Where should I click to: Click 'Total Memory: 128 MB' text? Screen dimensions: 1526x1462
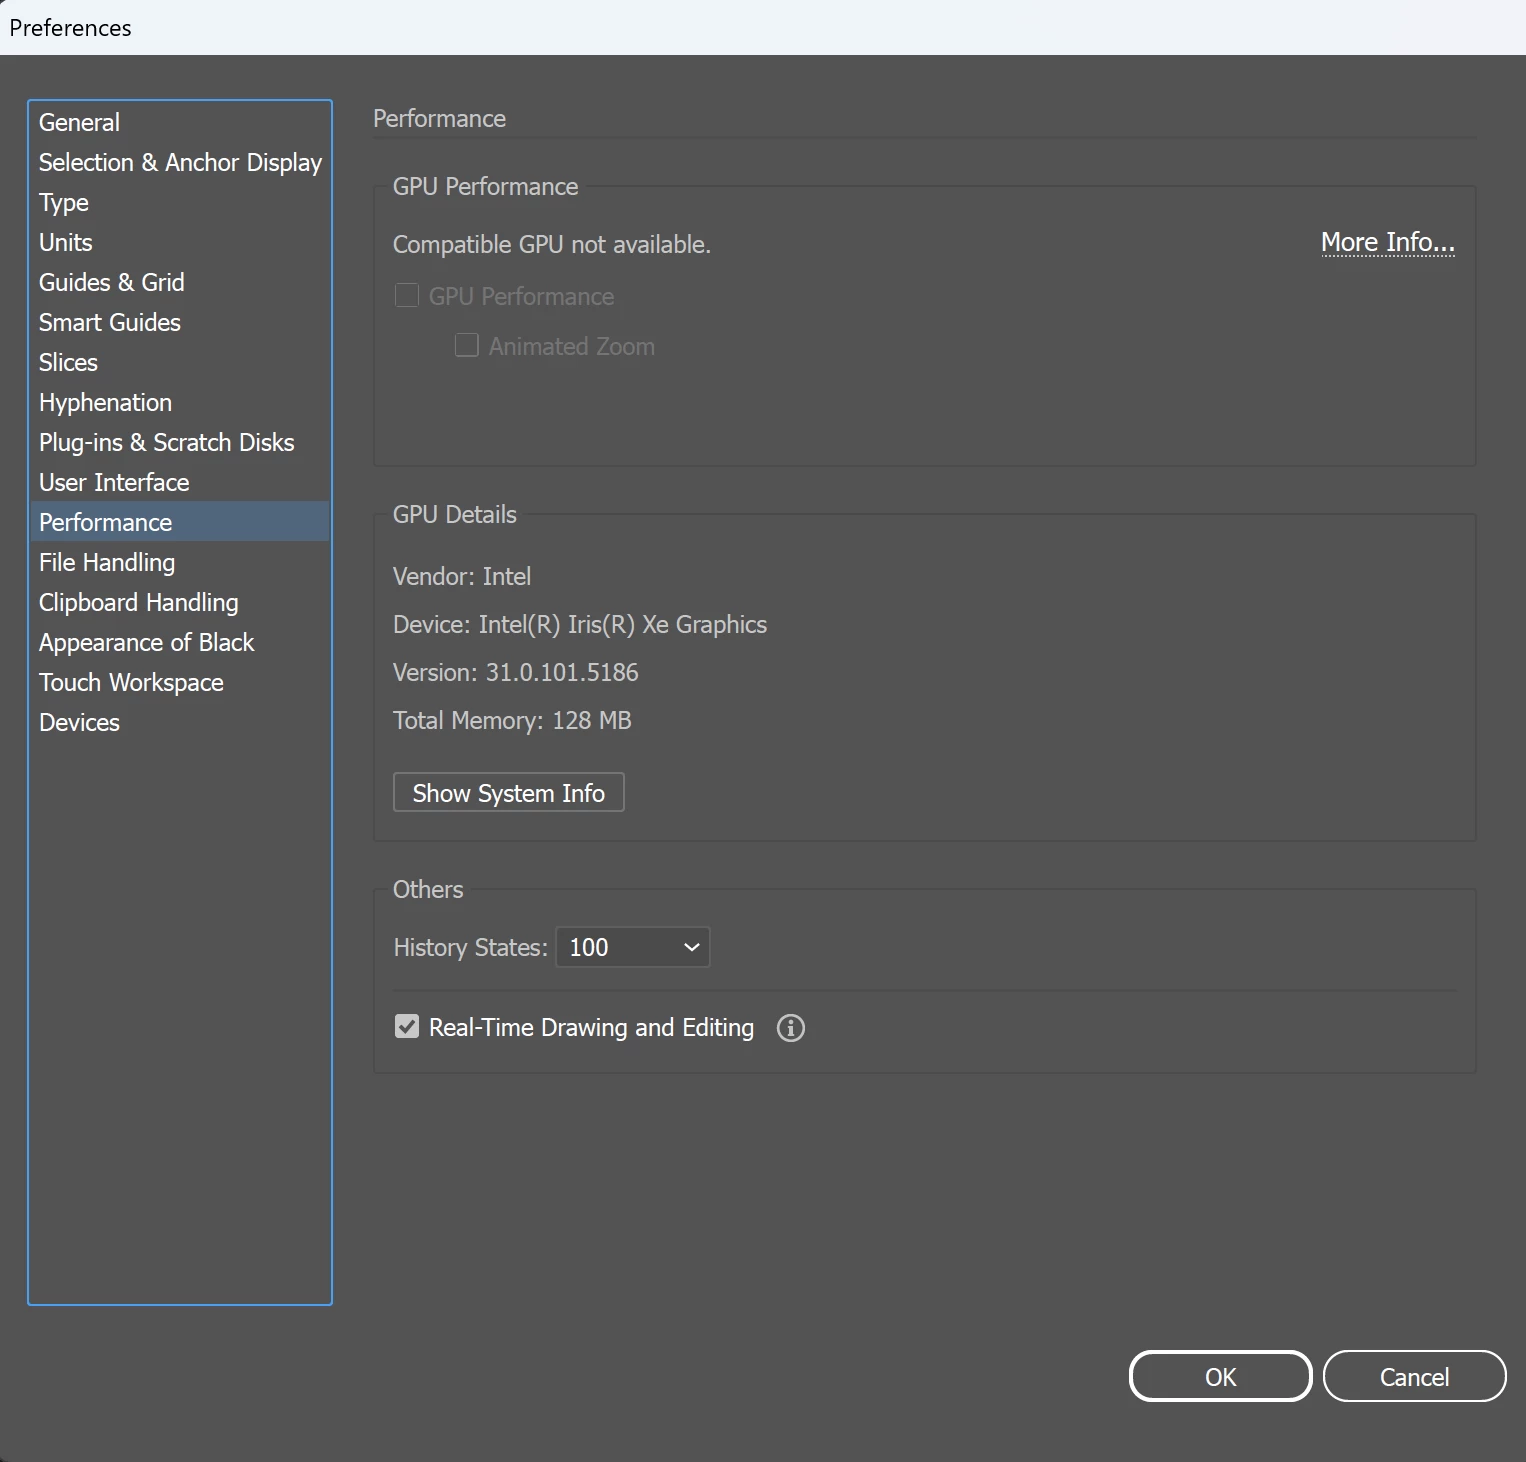point(512,721)
